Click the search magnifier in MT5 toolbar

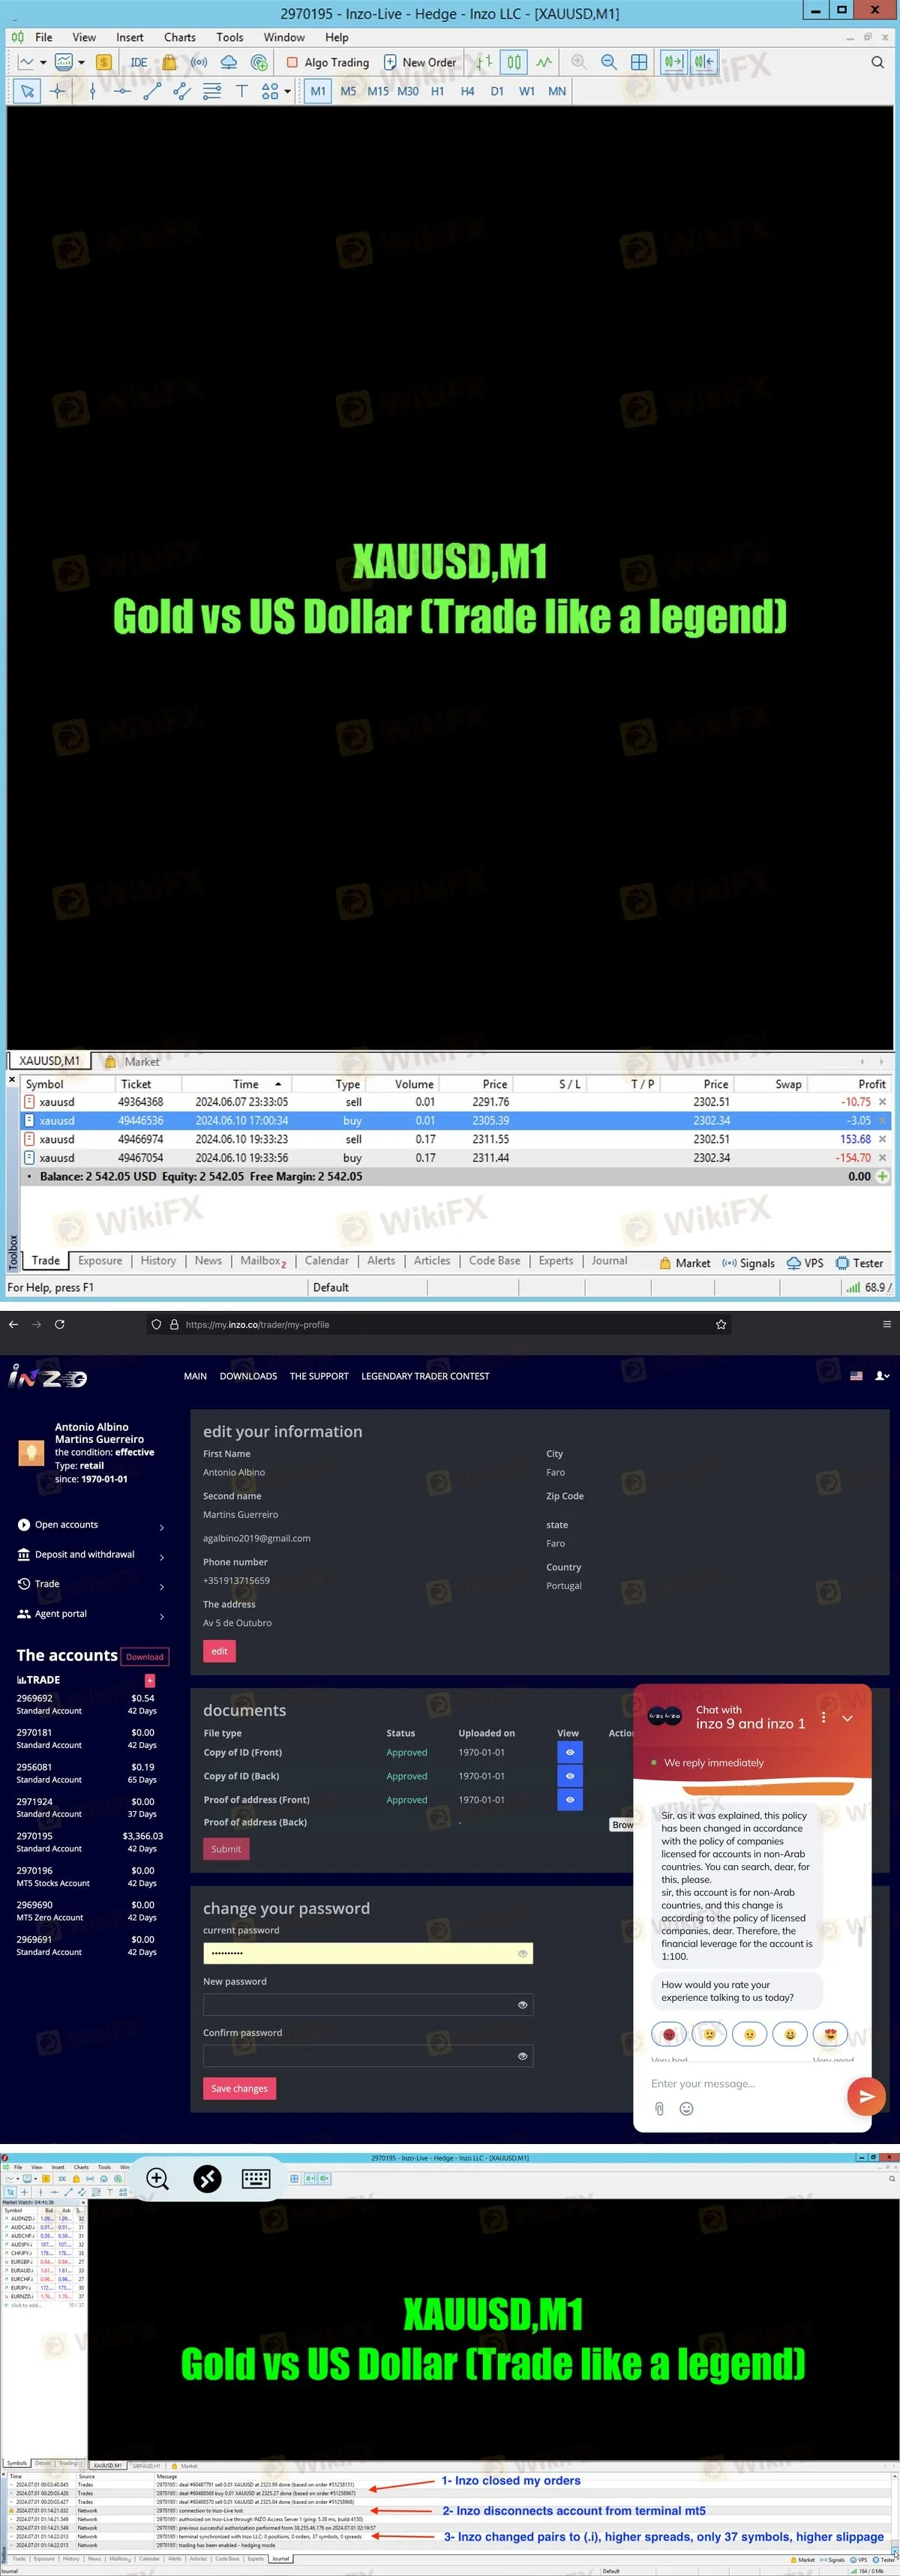(877, 62)
